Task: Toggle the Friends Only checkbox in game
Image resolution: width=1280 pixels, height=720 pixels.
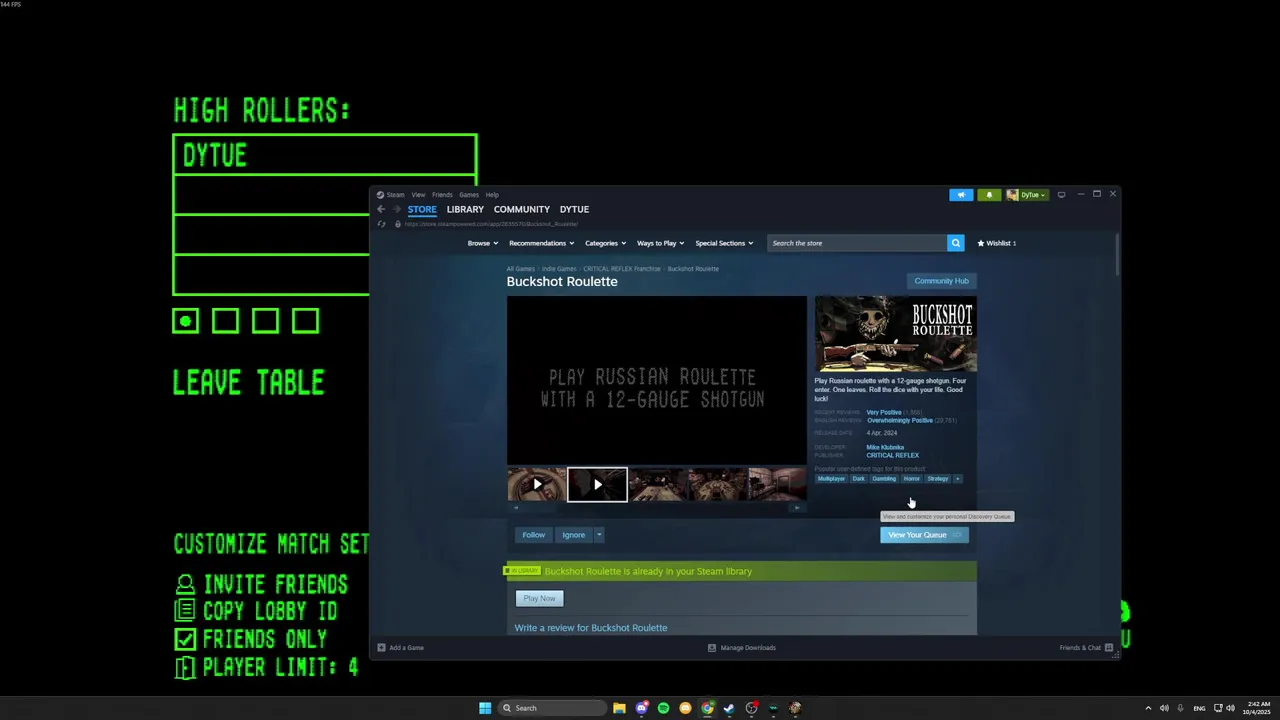Action: coord(185,639)
